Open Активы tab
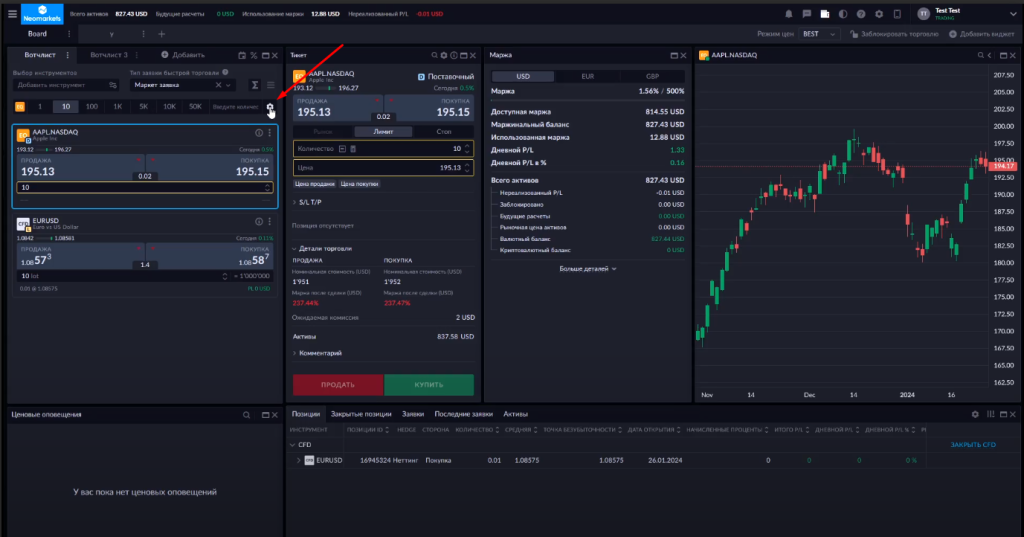 click(515, 414)
